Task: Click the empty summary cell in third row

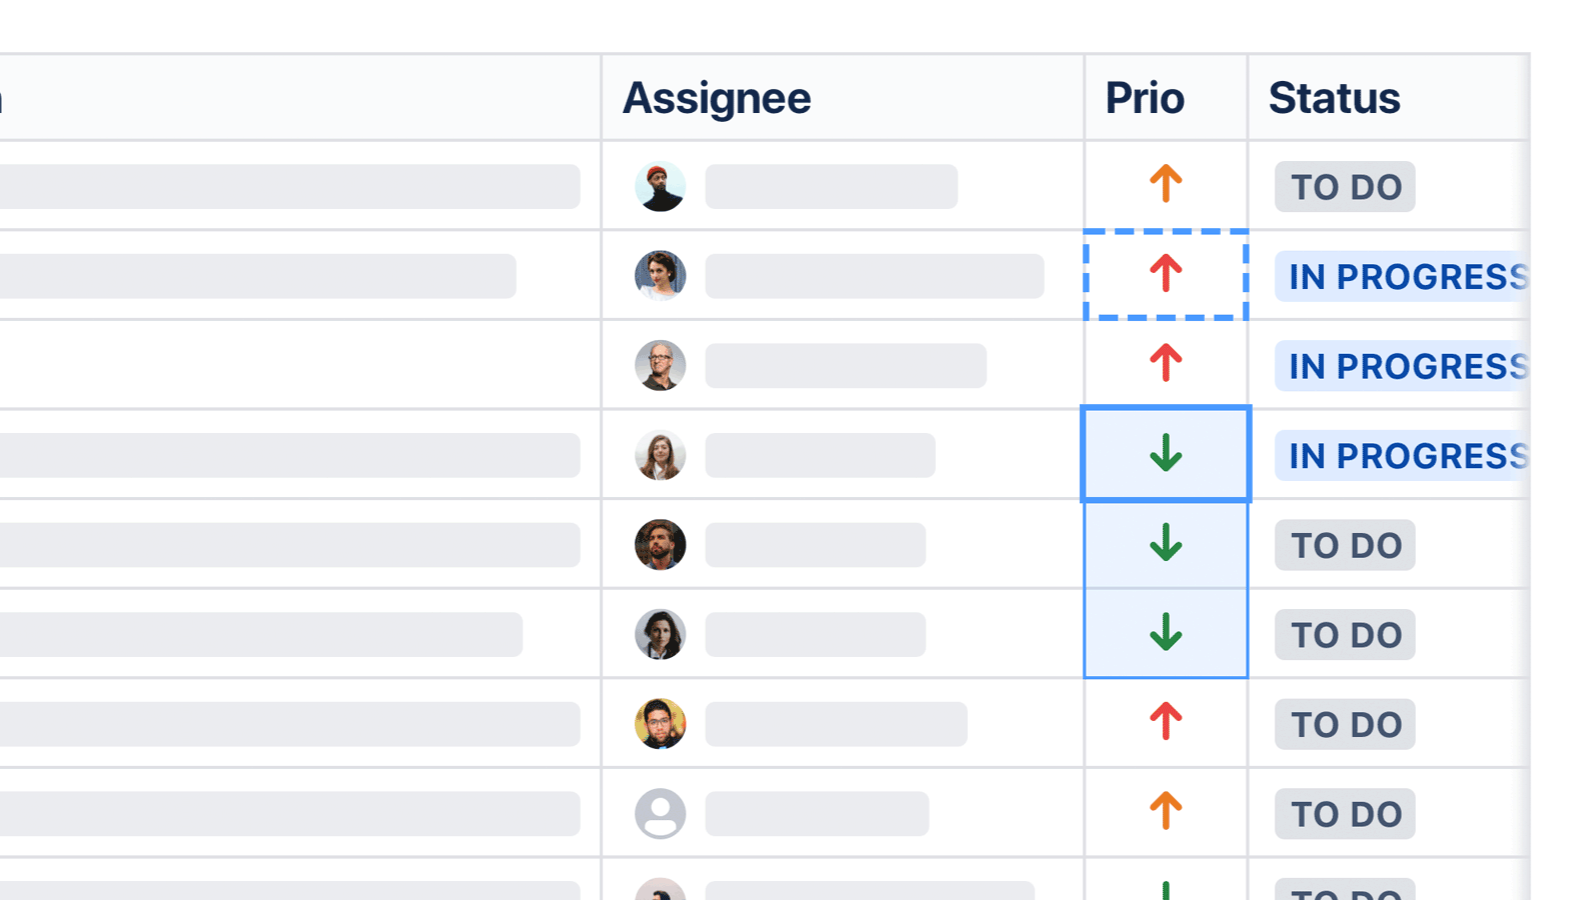Action: (x=300, y=365)
